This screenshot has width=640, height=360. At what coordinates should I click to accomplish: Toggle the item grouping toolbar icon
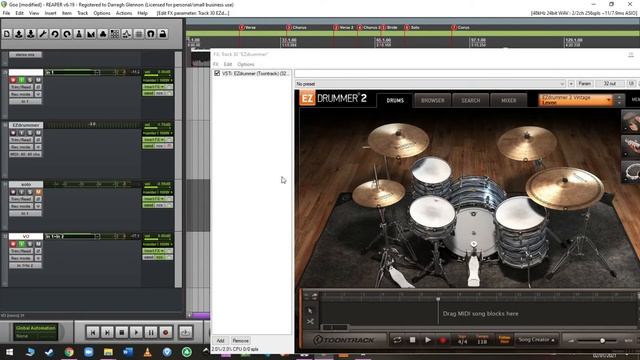(103, 34)
